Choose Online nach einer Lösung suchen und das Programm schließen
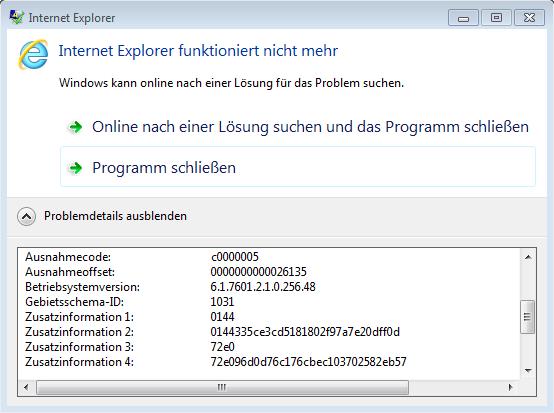This screenshot has height=413, width=554. (x=298, y=127)
